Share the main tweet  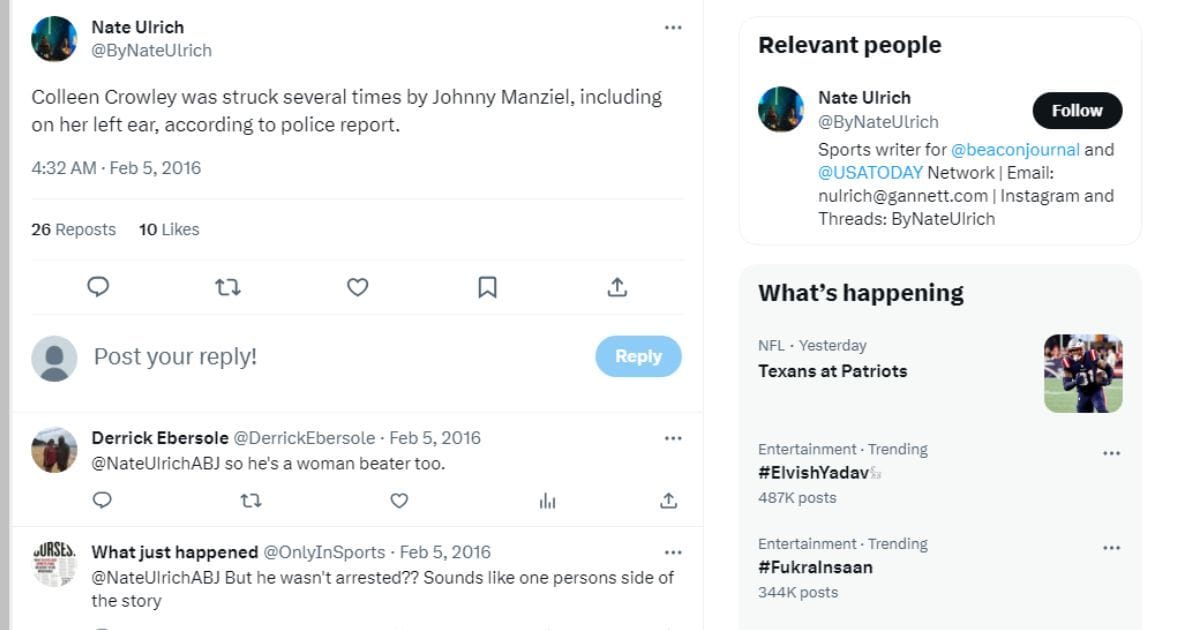pyautogui.click(x=617, y=288)
